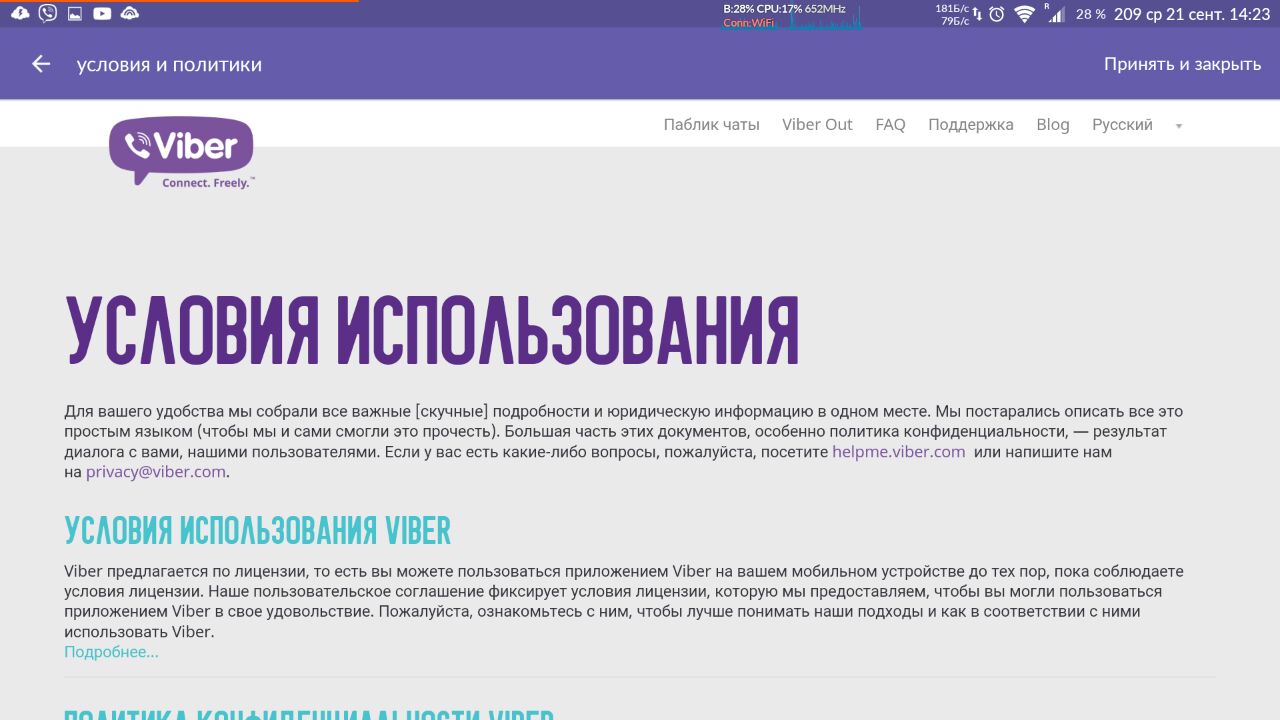The height and width of the screenshot is (720, 1280).
Task: Select the Русский language option
Action: pos(1122,125)
